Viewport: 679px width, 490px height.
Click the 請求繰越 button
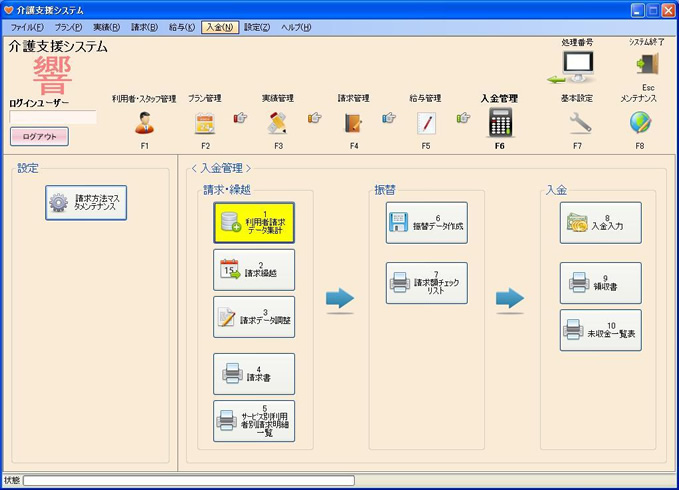[x=254, y=270]
